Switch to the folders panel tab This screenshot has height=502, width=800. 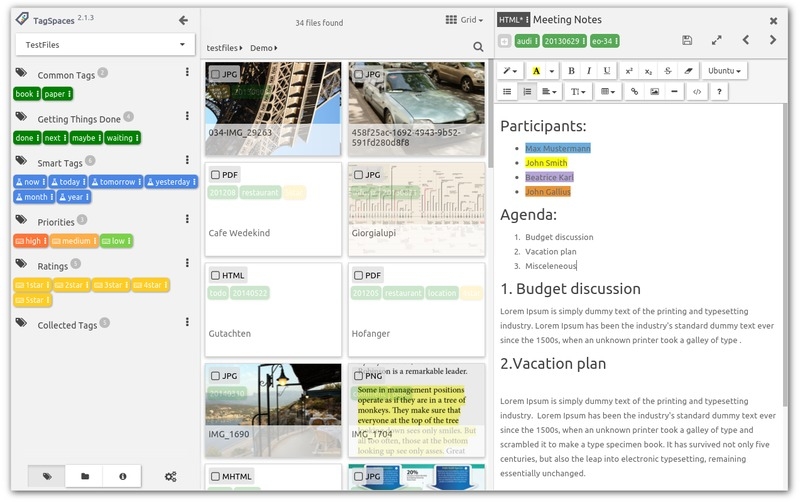pyautogui.click(x=85, y=476)
